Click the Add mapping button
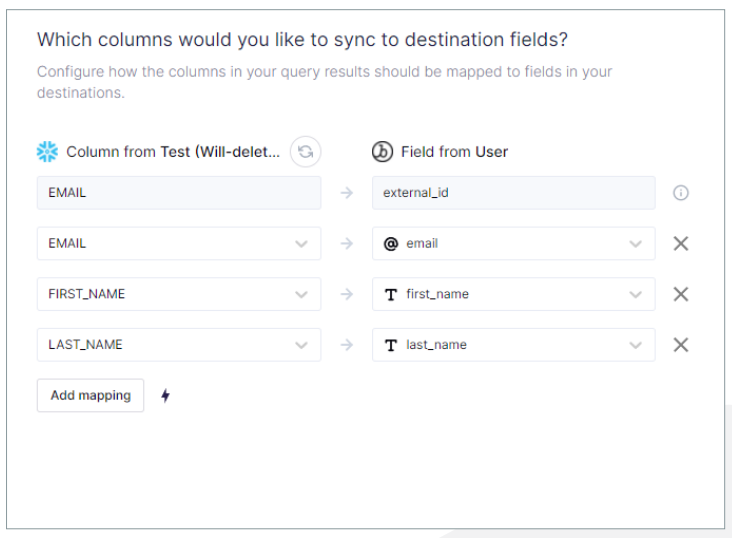Viewport: 732px width, 538px height. (x=91, y=396)
